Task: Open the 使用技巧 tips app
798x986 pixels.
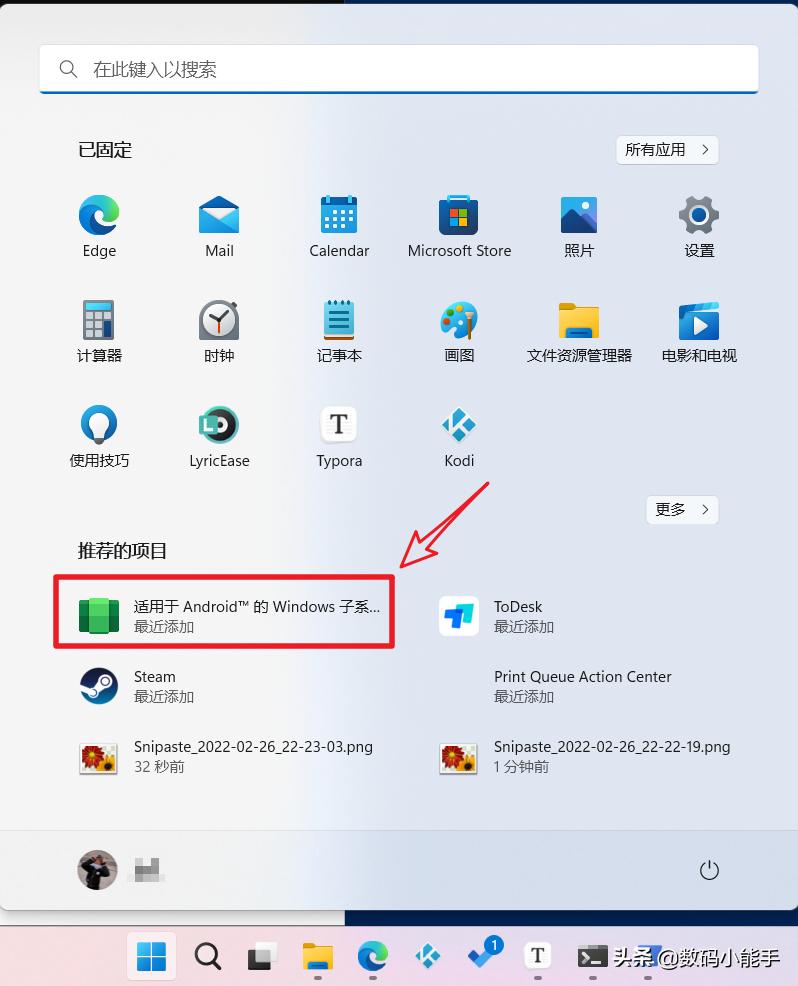Action: point(99,436)
